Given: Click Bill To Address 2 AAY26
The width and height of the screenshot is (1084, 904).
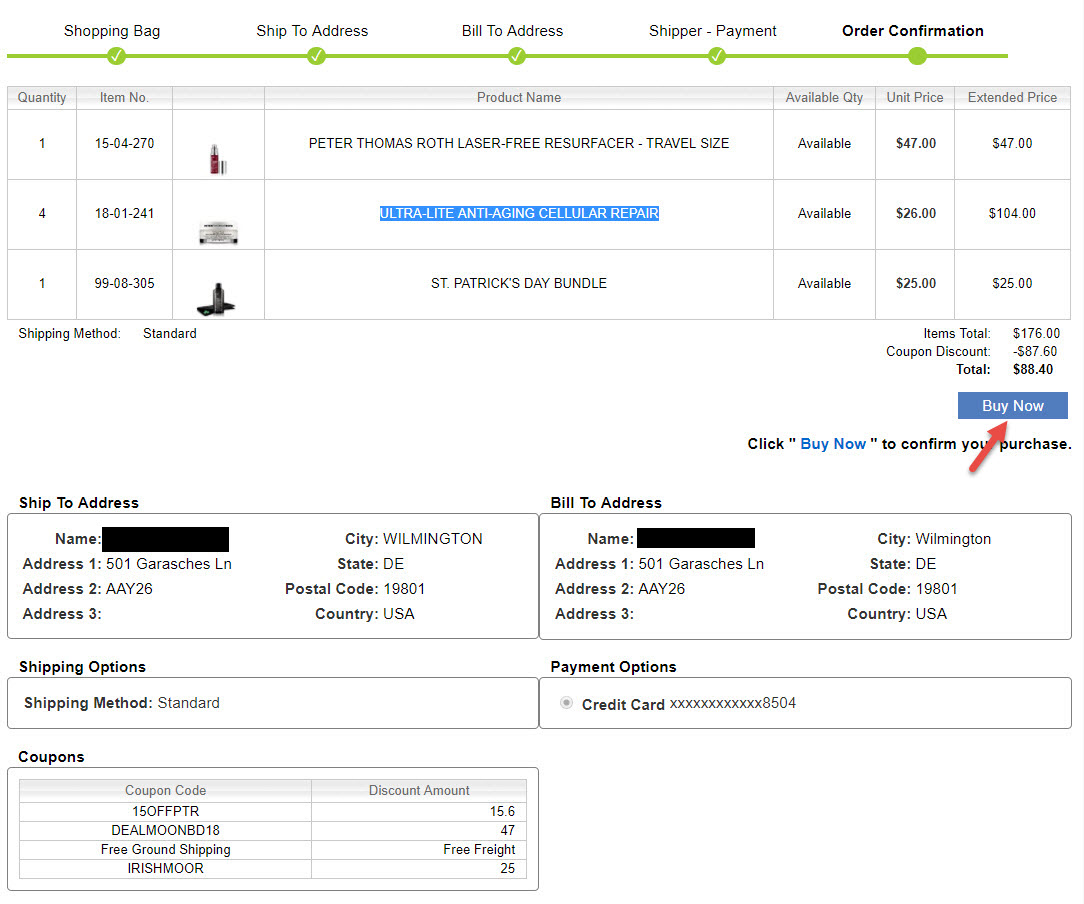Looking at the screenshot, I should 662,589.
